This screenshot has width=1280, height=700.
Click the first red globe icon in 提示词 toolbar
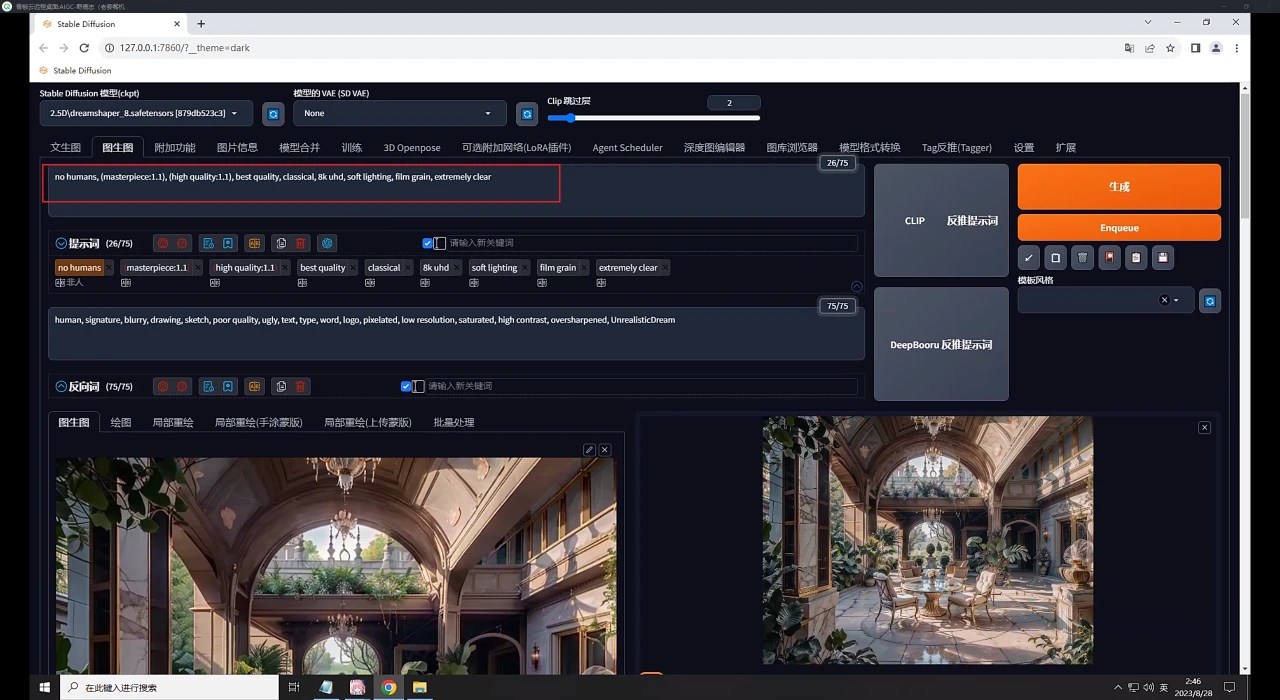coord(163,243)
